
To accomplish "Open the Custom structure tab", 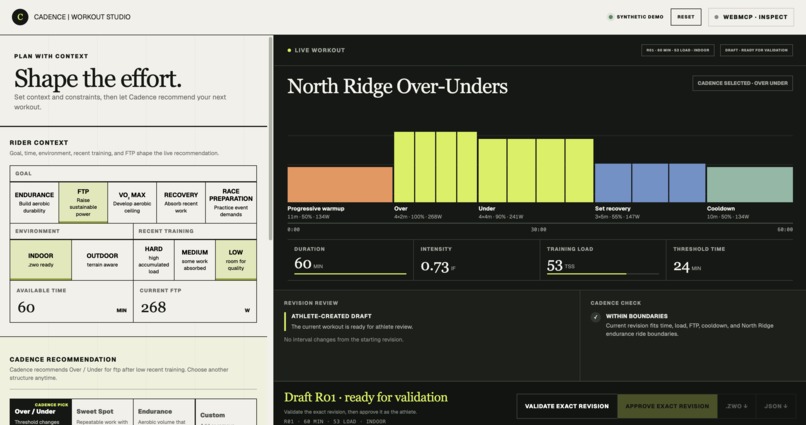I will pyautogui.click(x=226, y=412).
